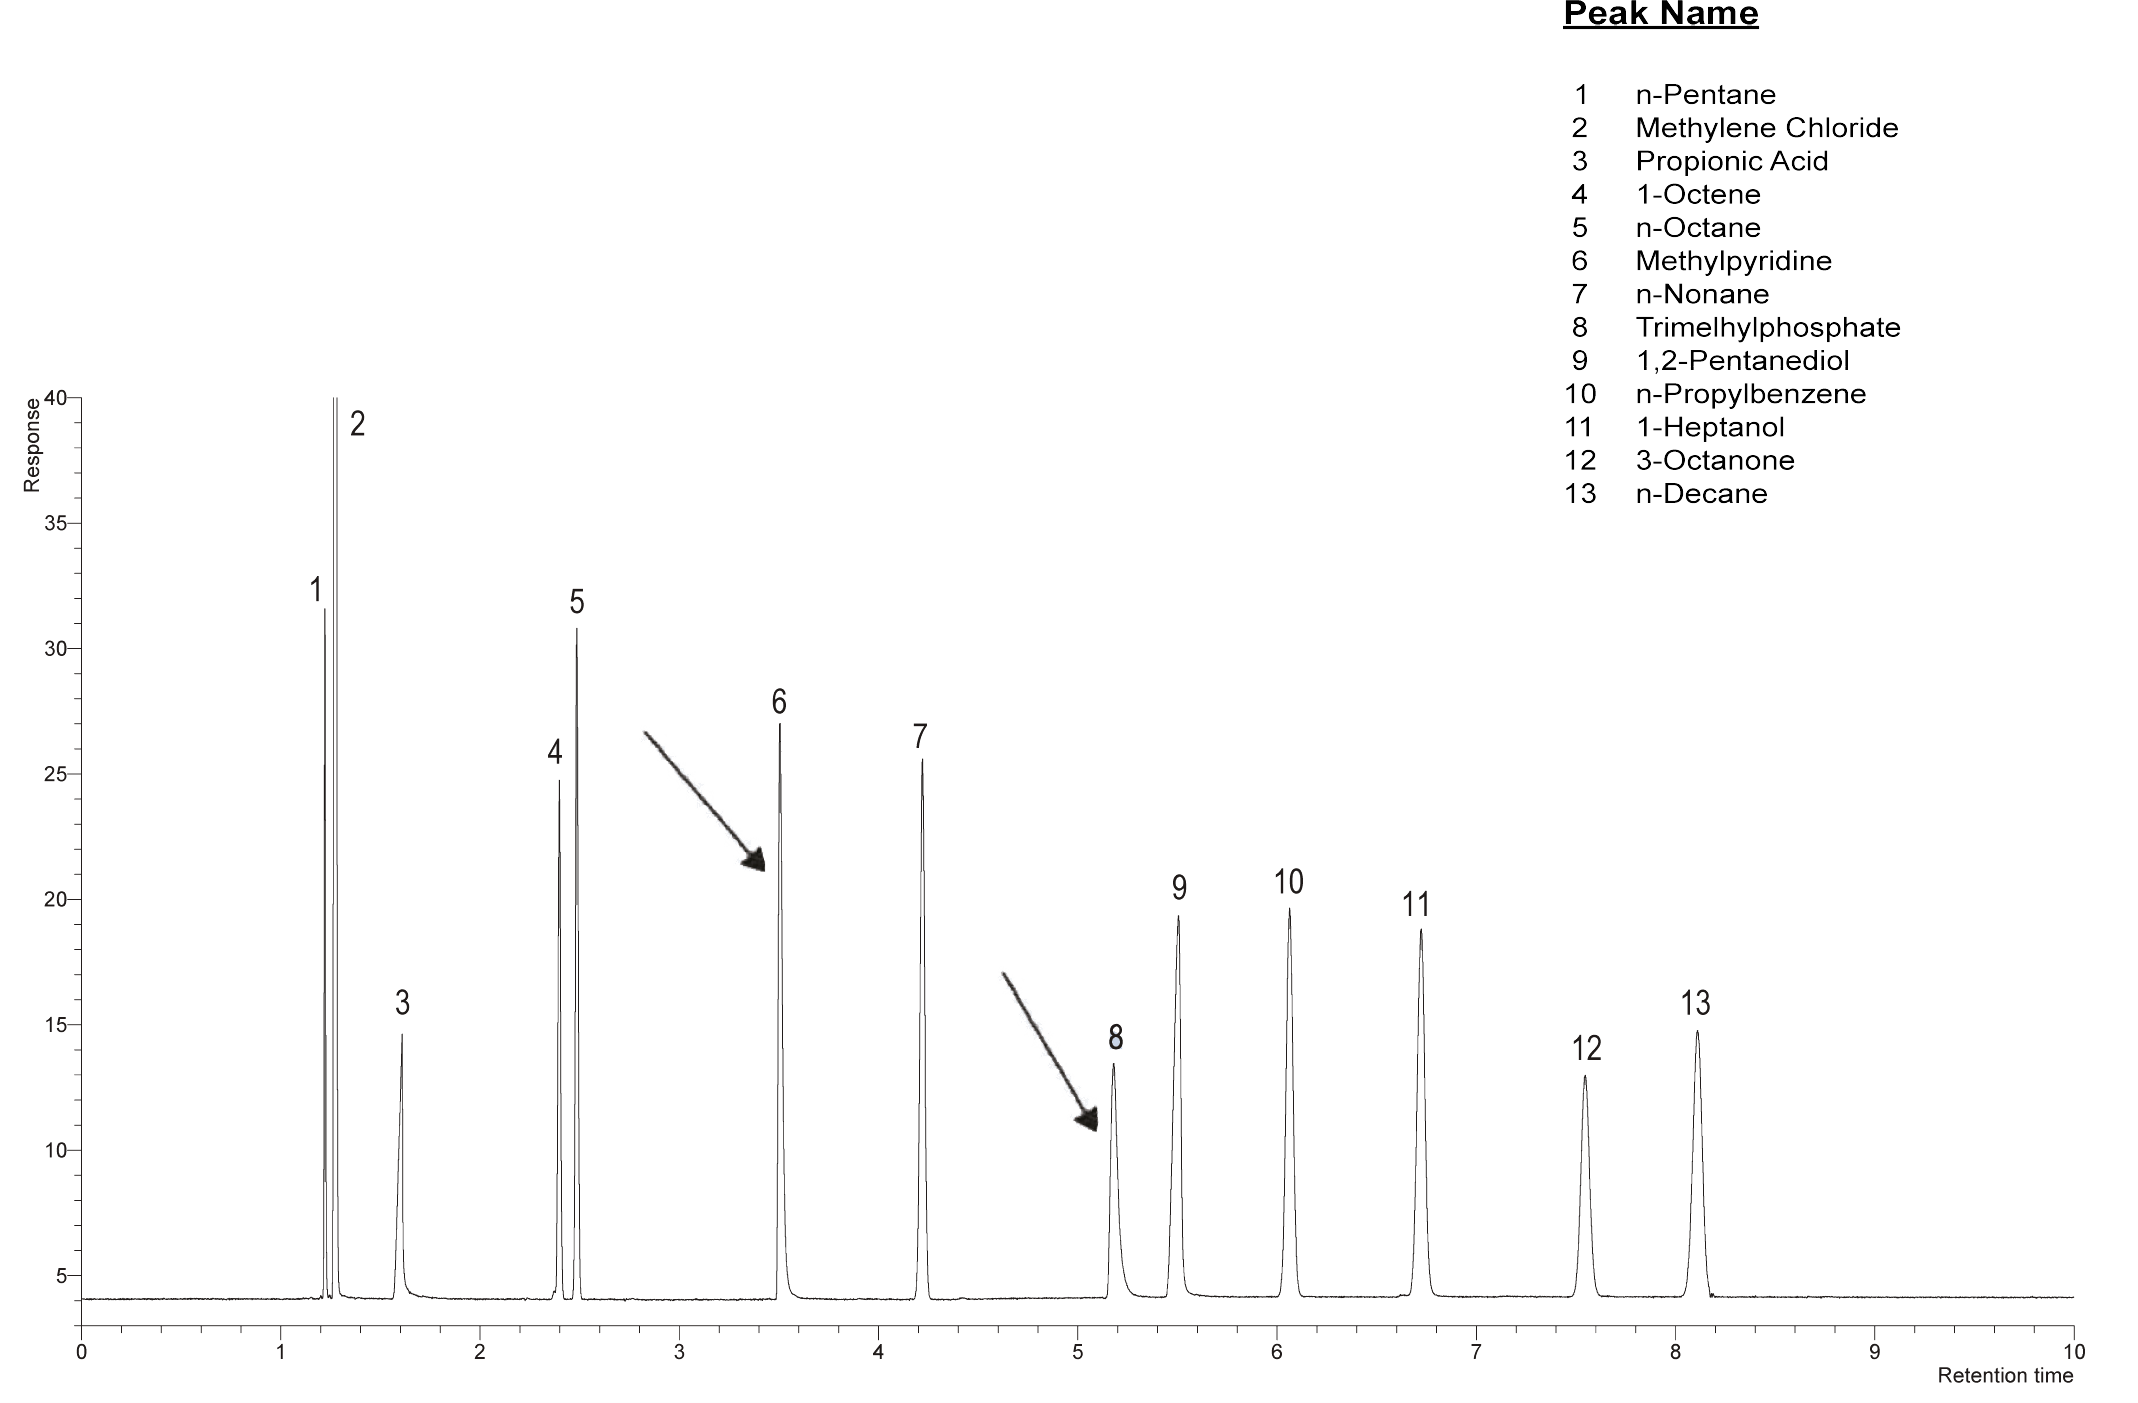Select the Trimethylphosphate legend entry
2138x1403 pixels.
coord(1767,327)
